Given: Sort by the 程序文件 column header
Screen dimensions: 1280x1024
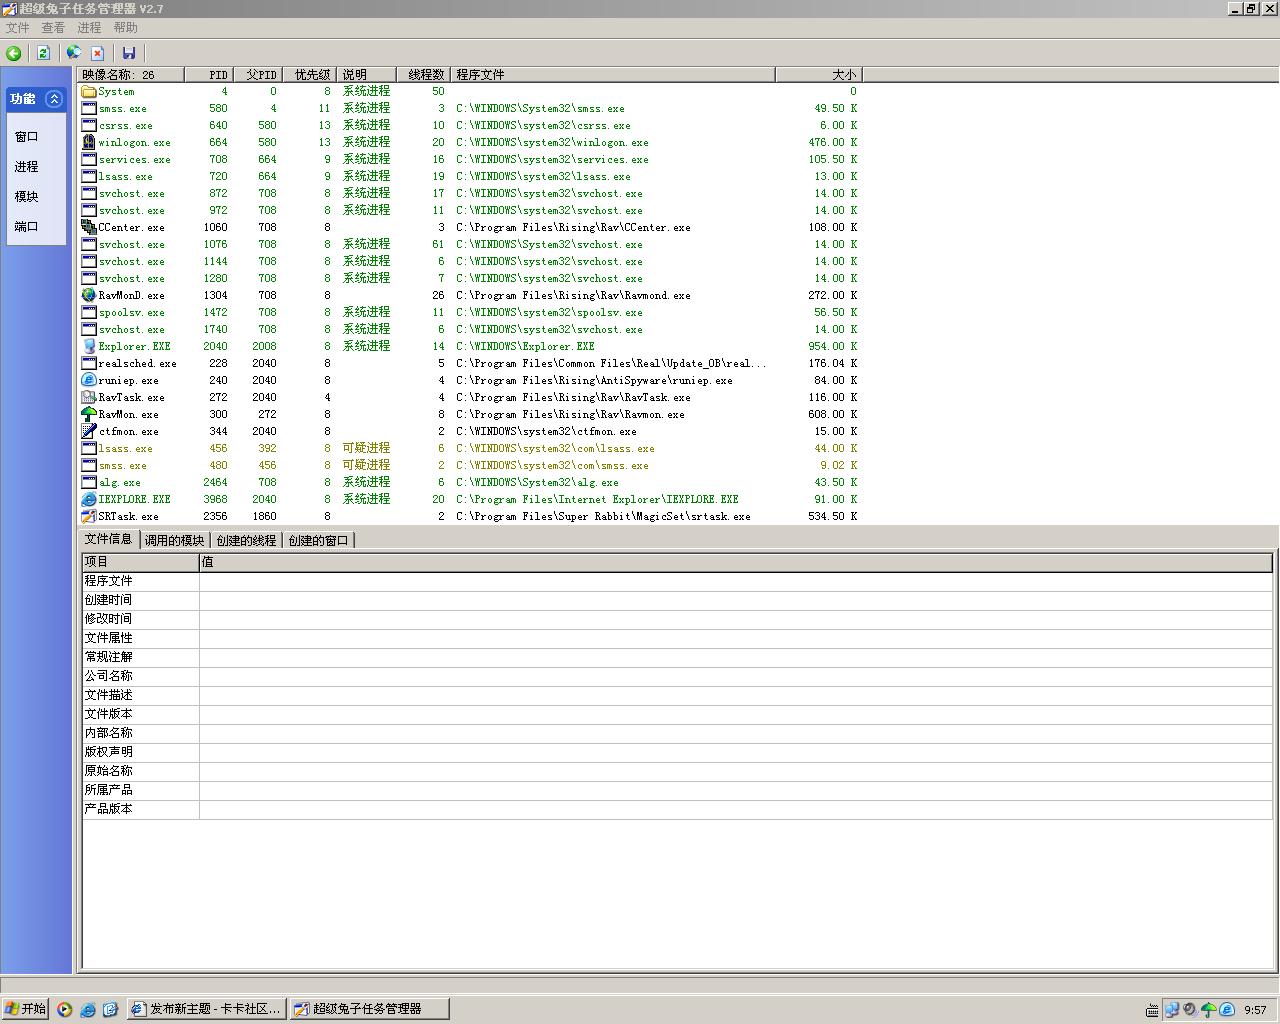Looking at the screenshot, I should [613, 75].
